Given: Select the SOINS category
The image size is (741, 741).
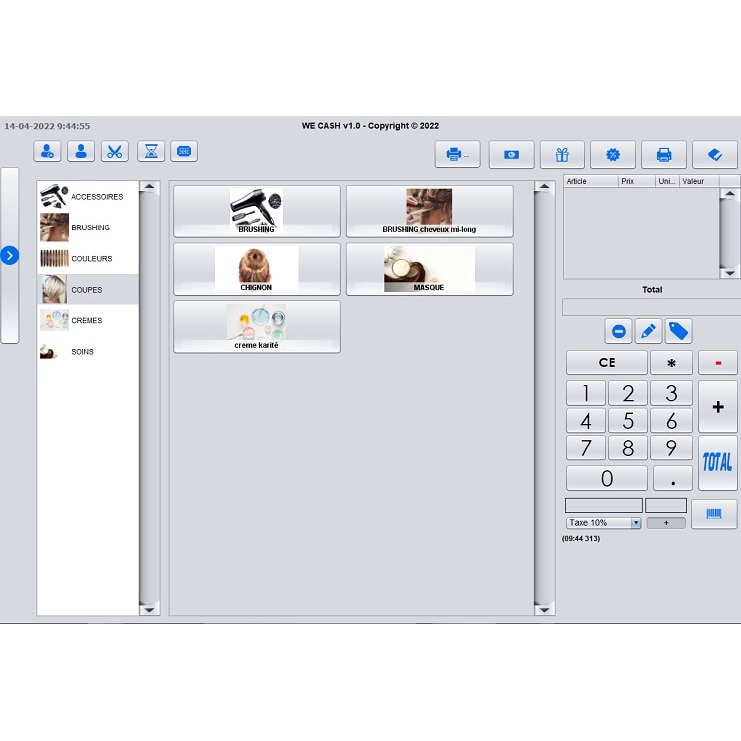Looking at the screenshot, I should pos(88,352).
